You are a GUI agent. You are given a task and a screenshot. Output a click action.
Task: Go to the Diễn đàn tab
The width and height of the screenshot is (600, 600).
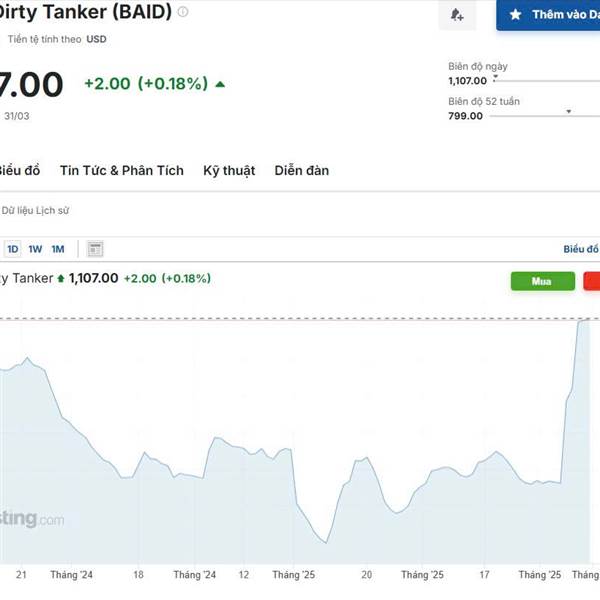click(302, 170)
